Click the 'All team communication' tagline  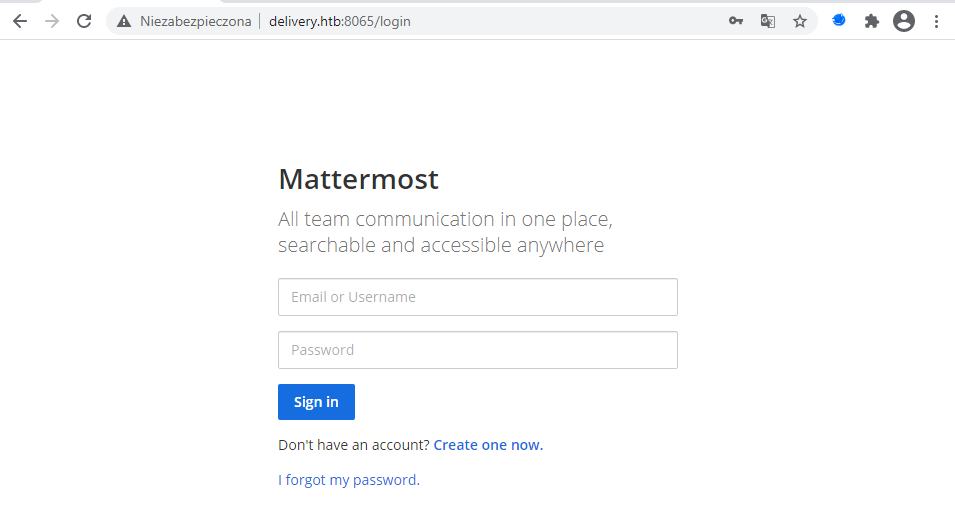(x=445, y=232)
